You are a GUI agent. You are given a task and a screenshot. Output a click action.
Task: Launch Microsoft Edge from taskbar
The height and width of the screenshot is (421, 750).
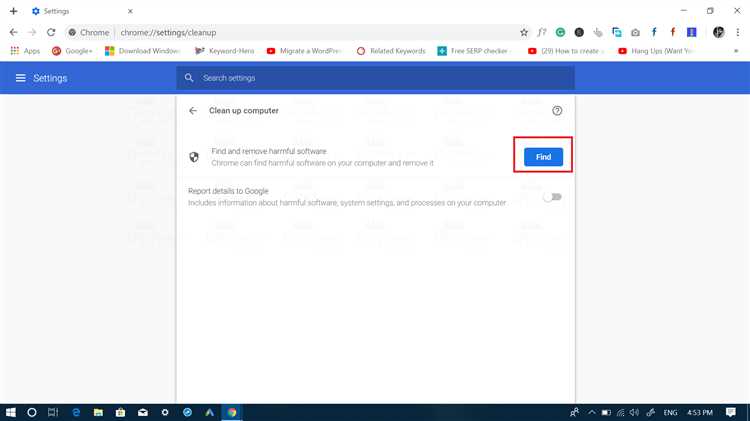tap(76, 412)
